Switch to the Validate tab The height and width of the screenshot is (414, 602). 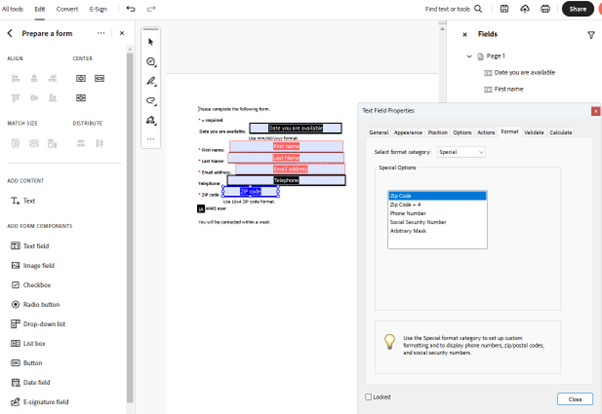(x=534, y=132)
